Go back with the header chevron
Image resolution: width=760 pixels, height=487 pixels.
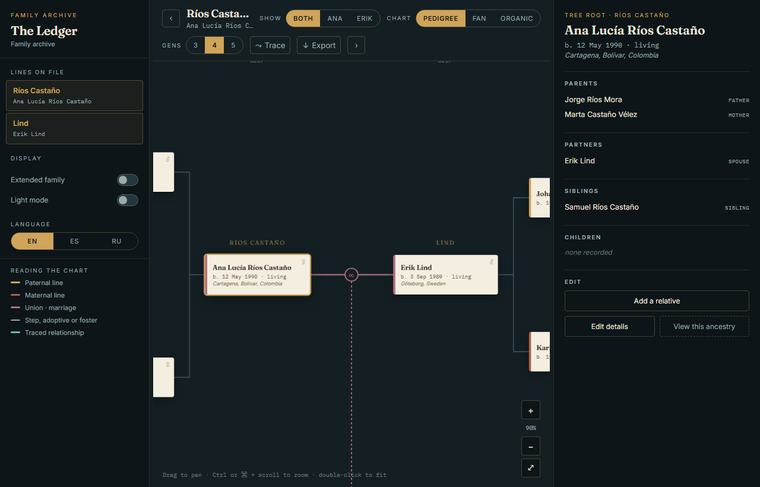(171, 18)
